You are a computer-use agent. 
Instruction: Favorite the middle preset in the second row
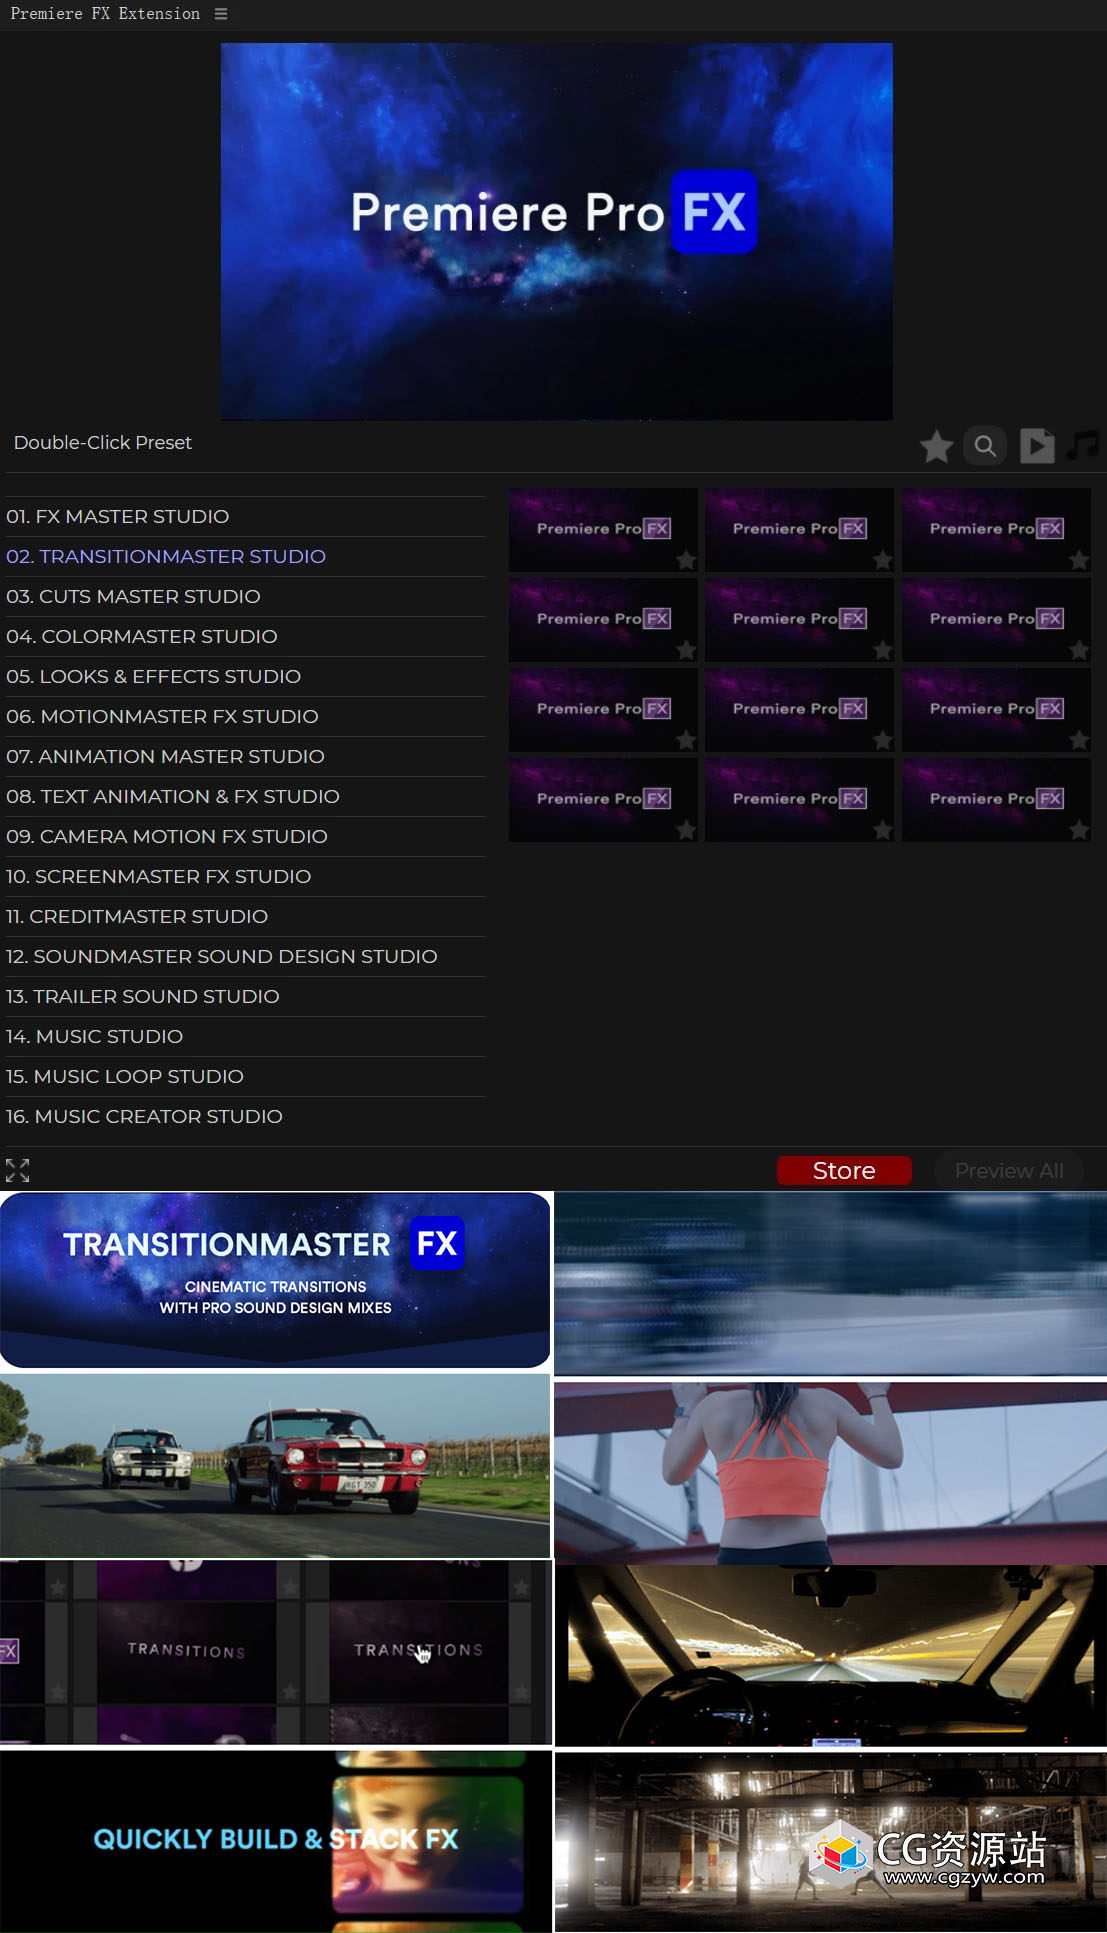[883, 650]
